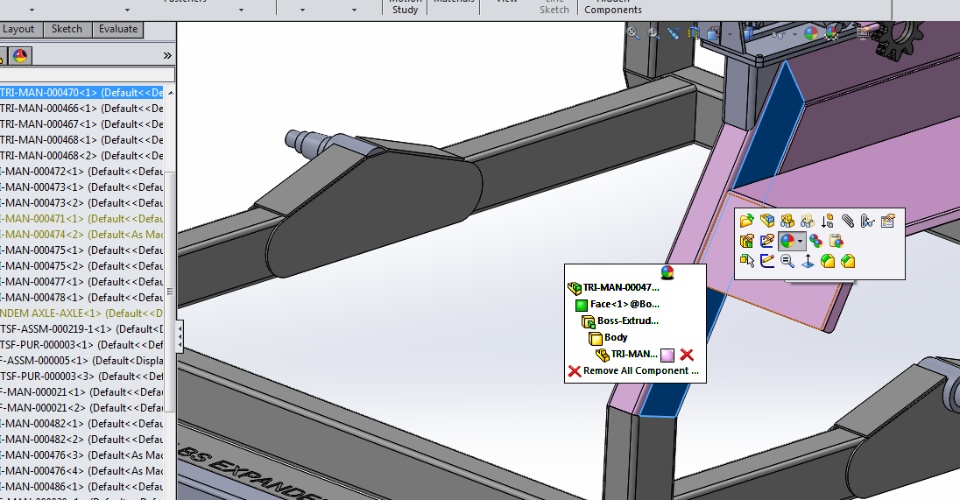
Task: Select tree item TRI-MAN-000467<1>
Action: click(81, 124)
